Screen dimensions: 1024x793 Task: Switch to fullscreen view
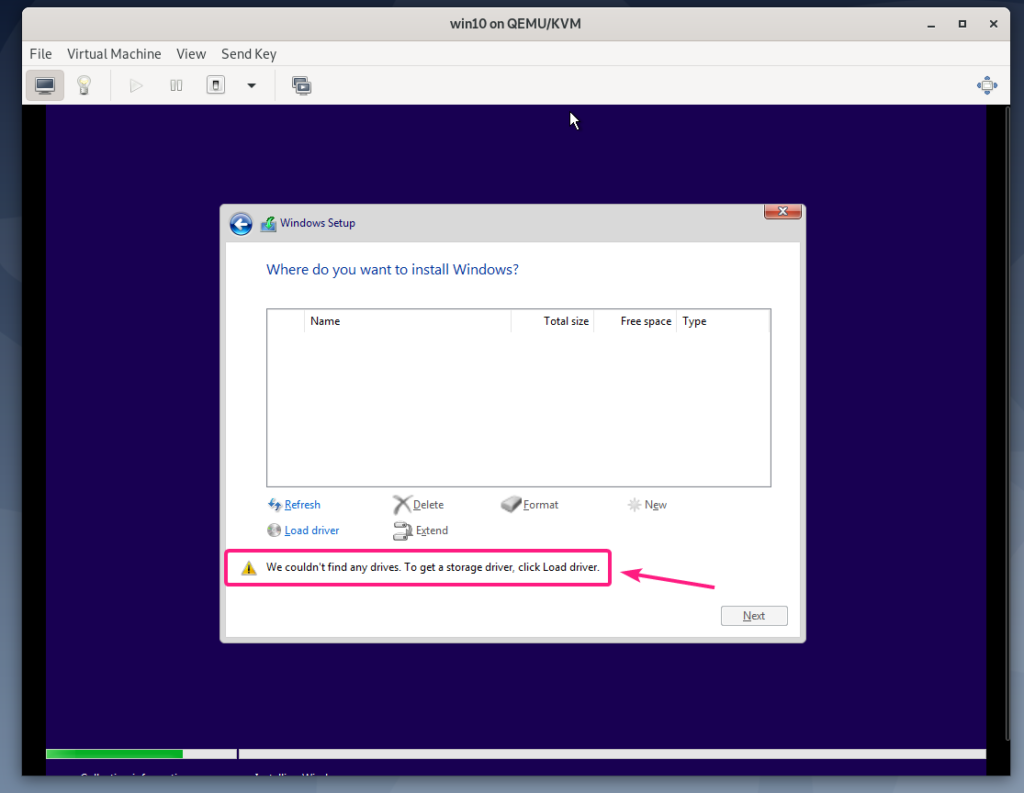986,86
